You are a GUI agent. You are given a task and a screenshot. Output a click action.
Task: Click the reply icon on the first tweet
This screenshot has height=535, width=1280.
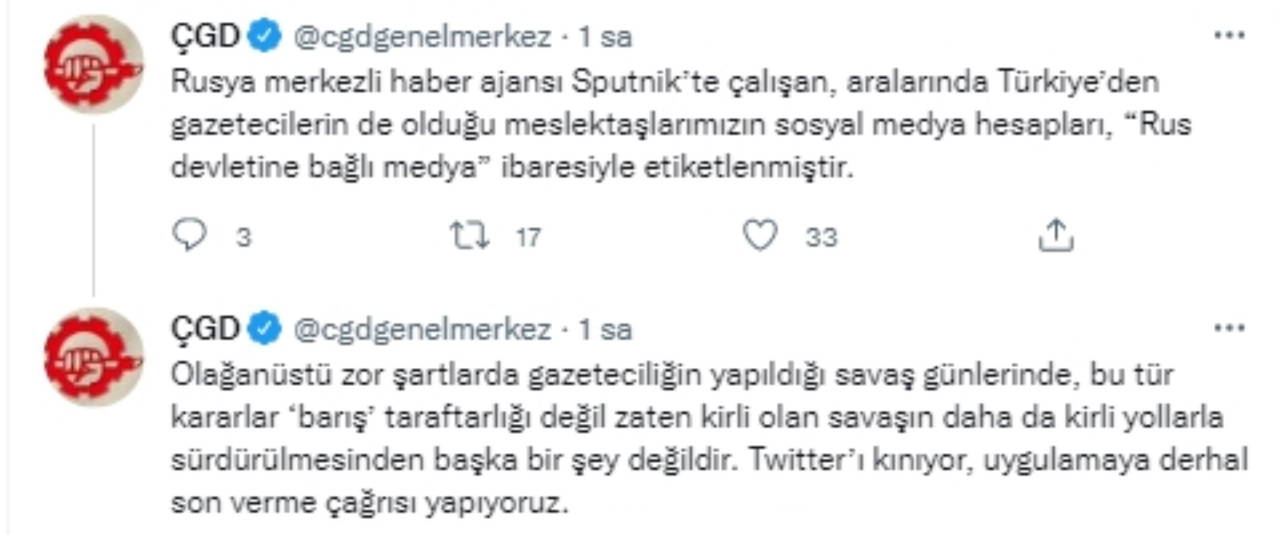(189, 236)
